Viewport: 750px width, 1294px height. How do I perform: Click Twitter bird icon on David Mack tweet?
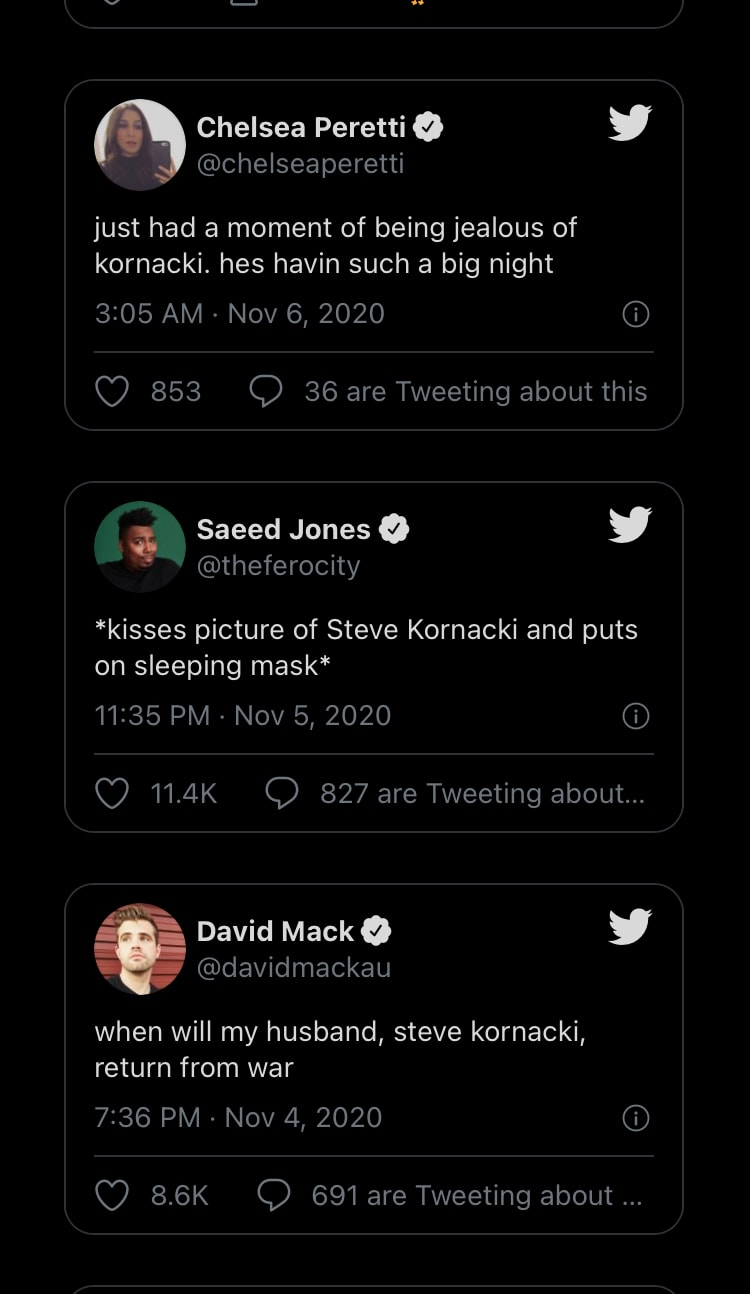[630, 927]
